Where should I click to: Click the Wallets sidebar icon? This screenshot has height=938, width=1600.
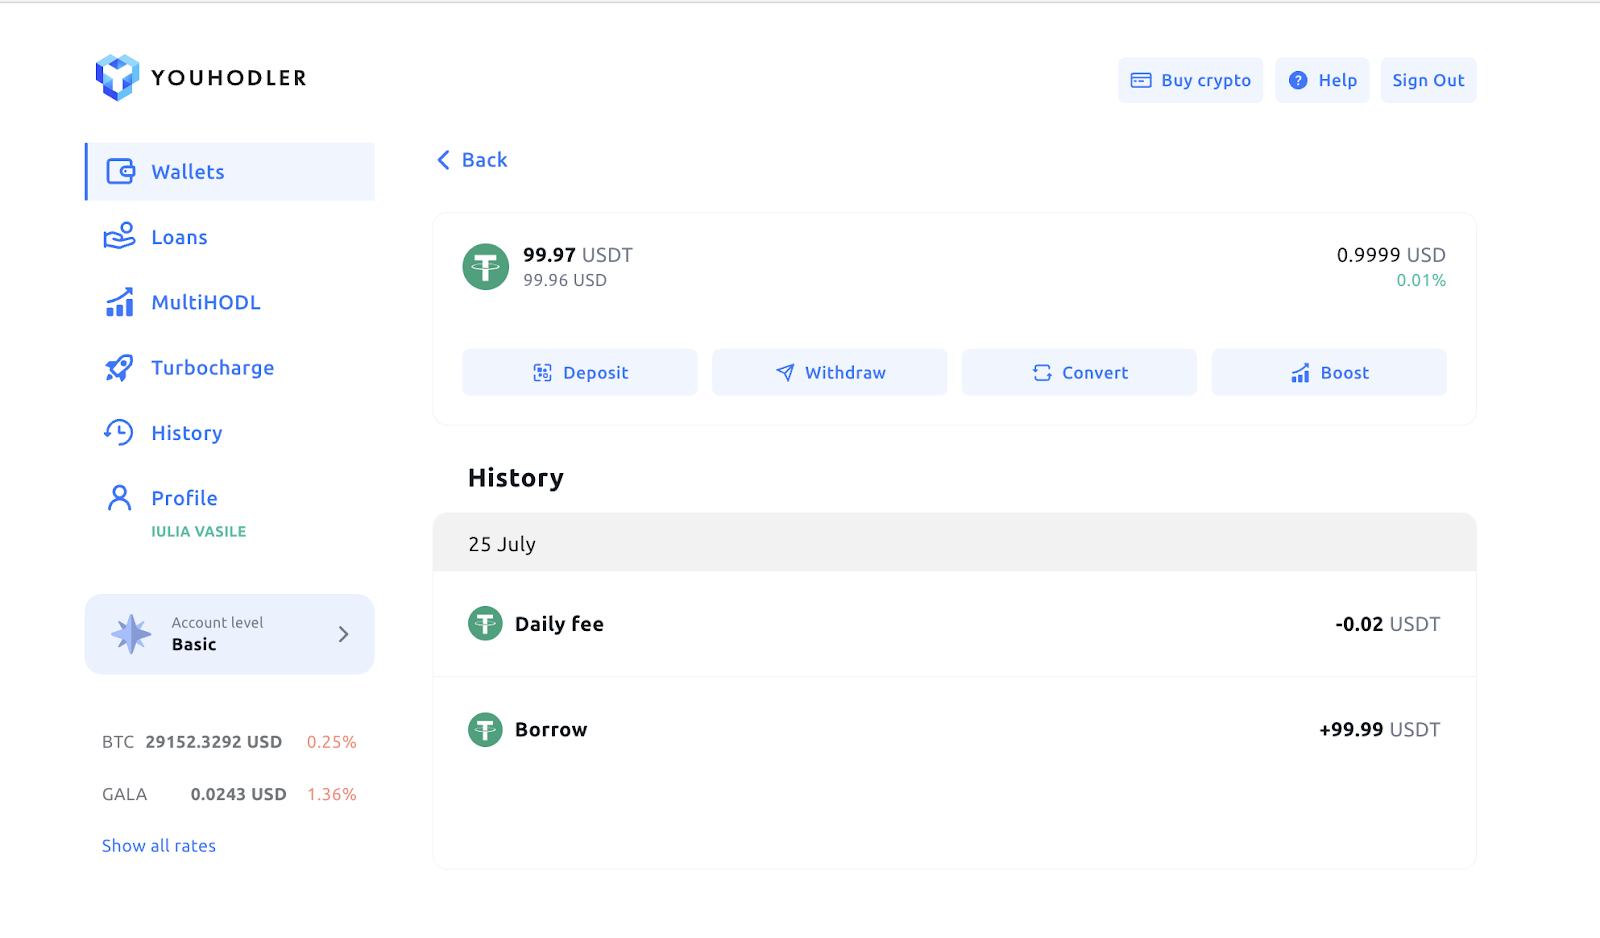[x=120, y=172]
